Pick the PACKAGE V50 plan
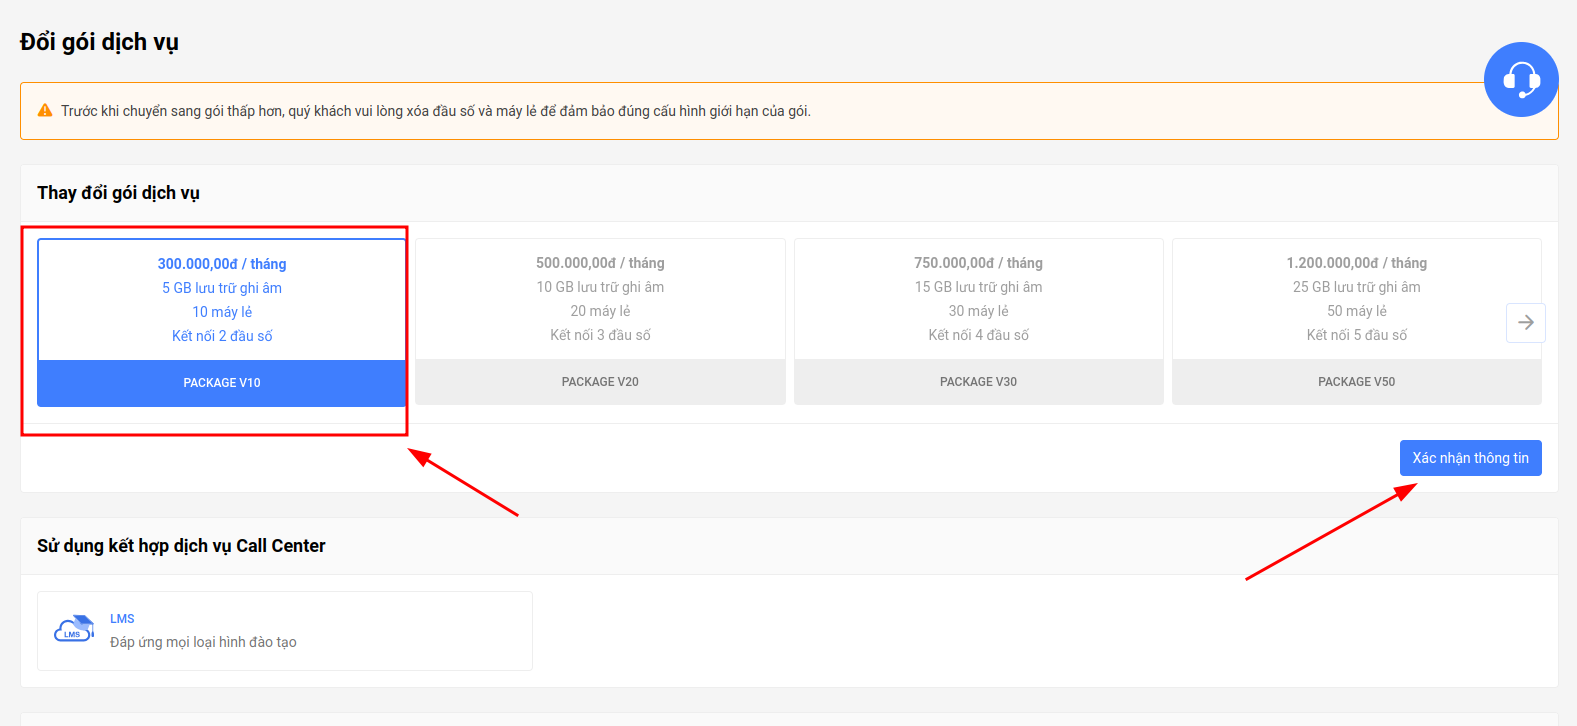 (1357, 321)
